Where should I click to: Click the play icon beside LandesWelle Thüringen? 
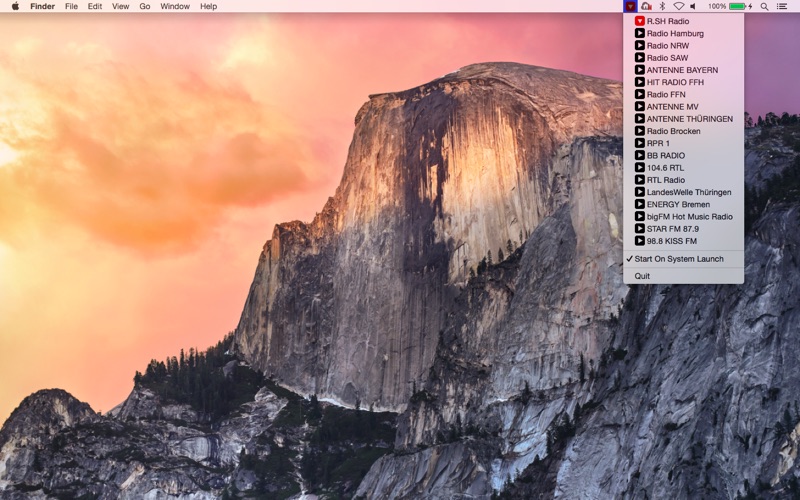[639, 192]
